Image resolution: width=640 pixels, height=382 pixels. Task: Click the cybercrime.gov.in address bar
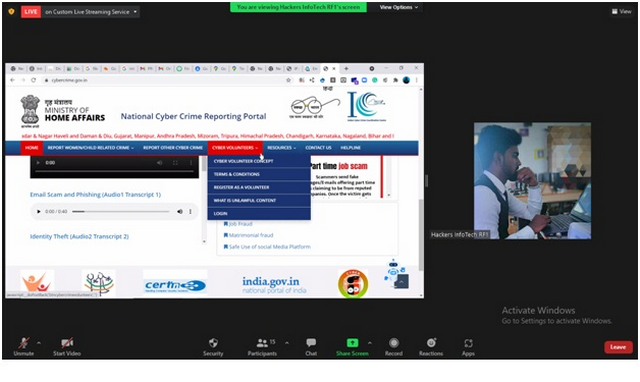pos(163,80)
